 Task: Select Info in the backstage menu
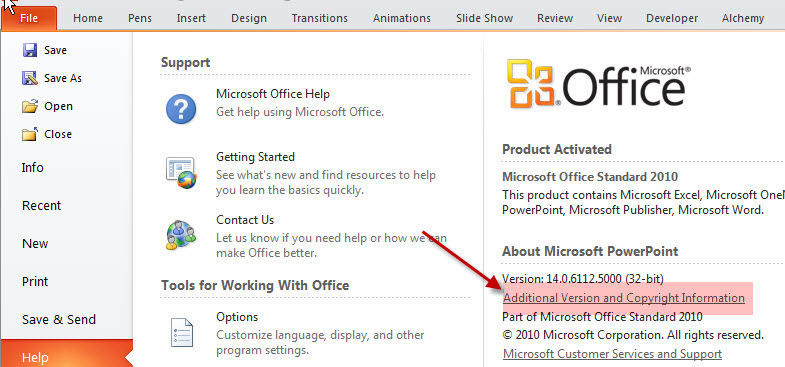33,167
